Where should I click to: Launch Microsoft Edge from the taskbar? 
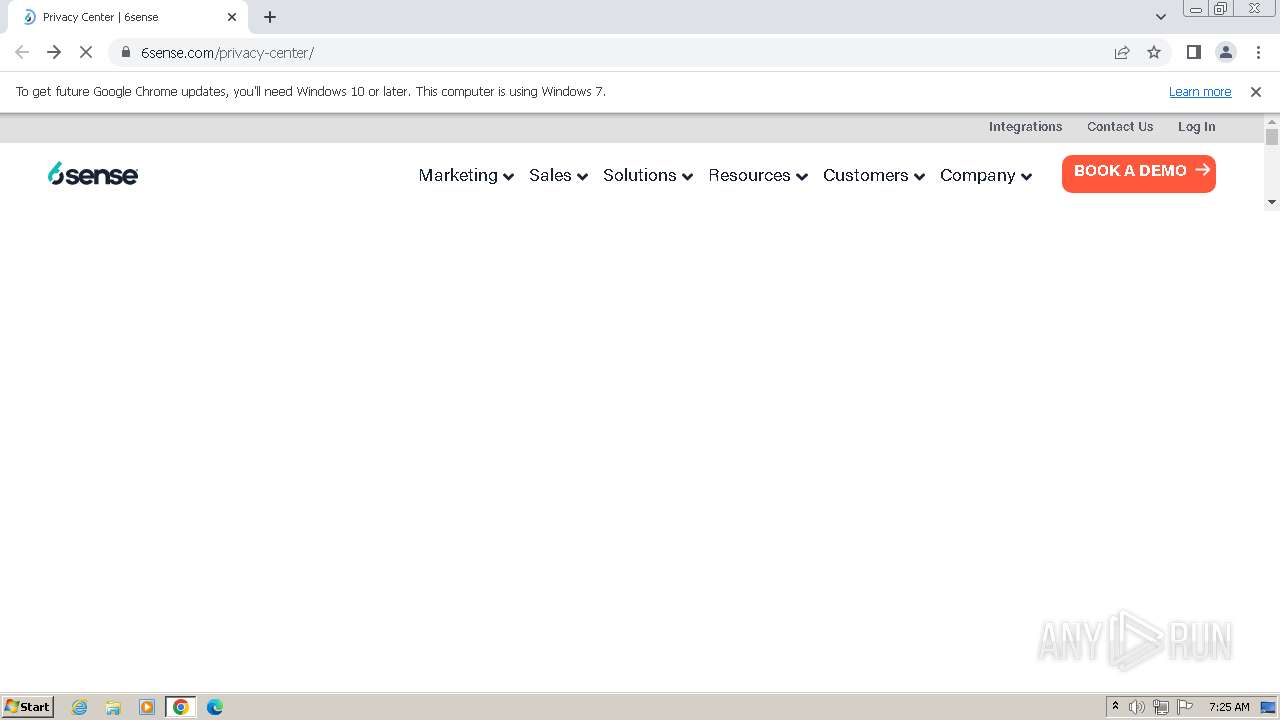pyautogui.click(x=215, y=707)
